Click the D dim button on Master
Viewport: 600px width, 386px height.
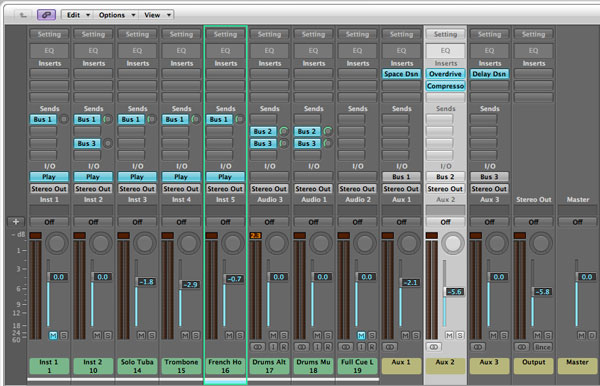click(592, 336)
